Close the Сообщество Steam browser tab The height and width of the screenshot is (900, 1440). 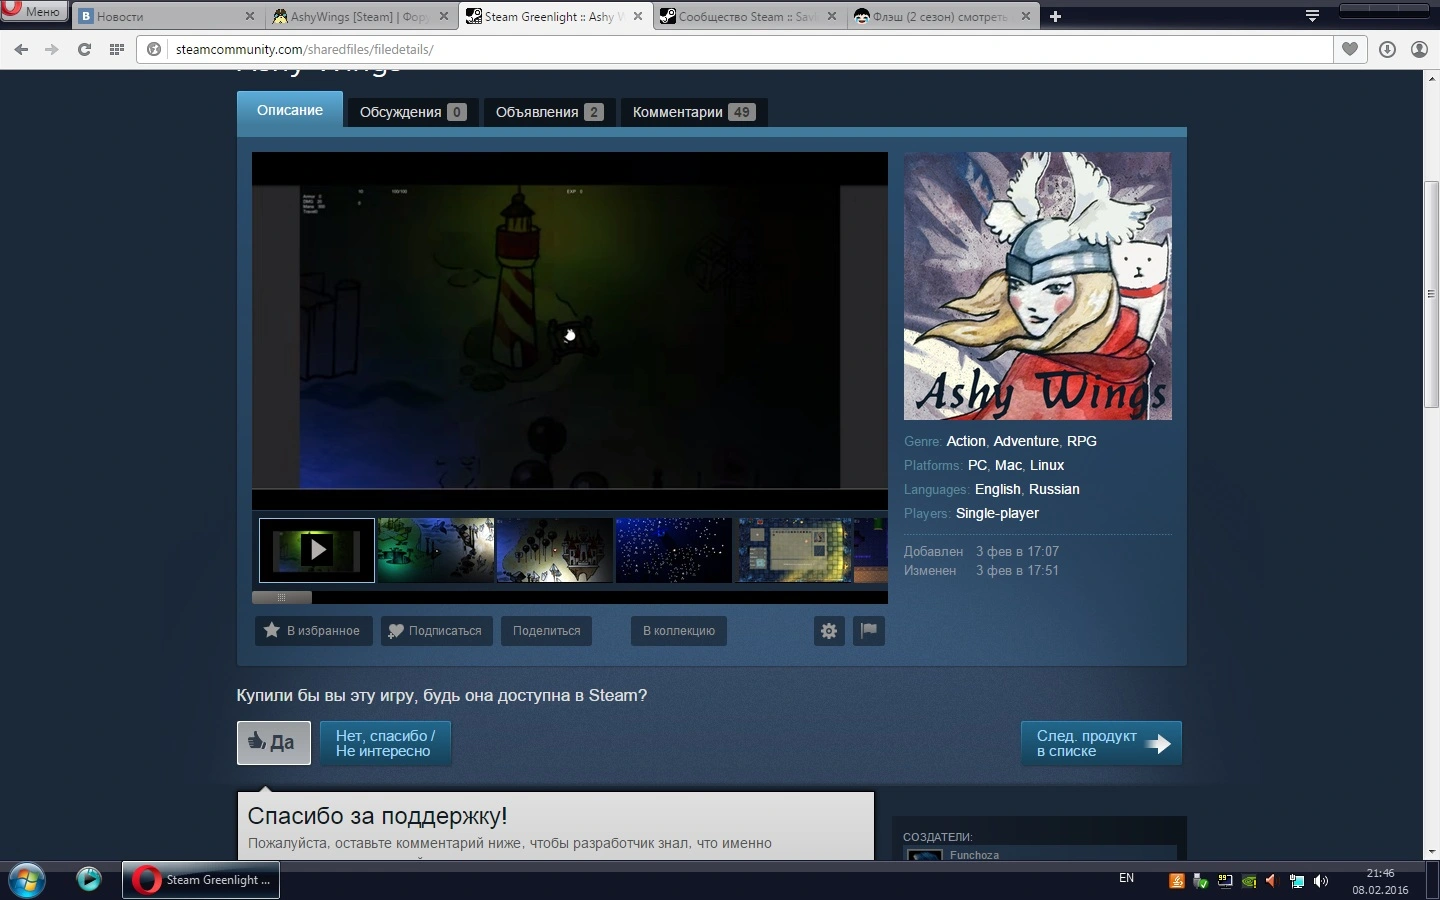click(x=831, y=16)
